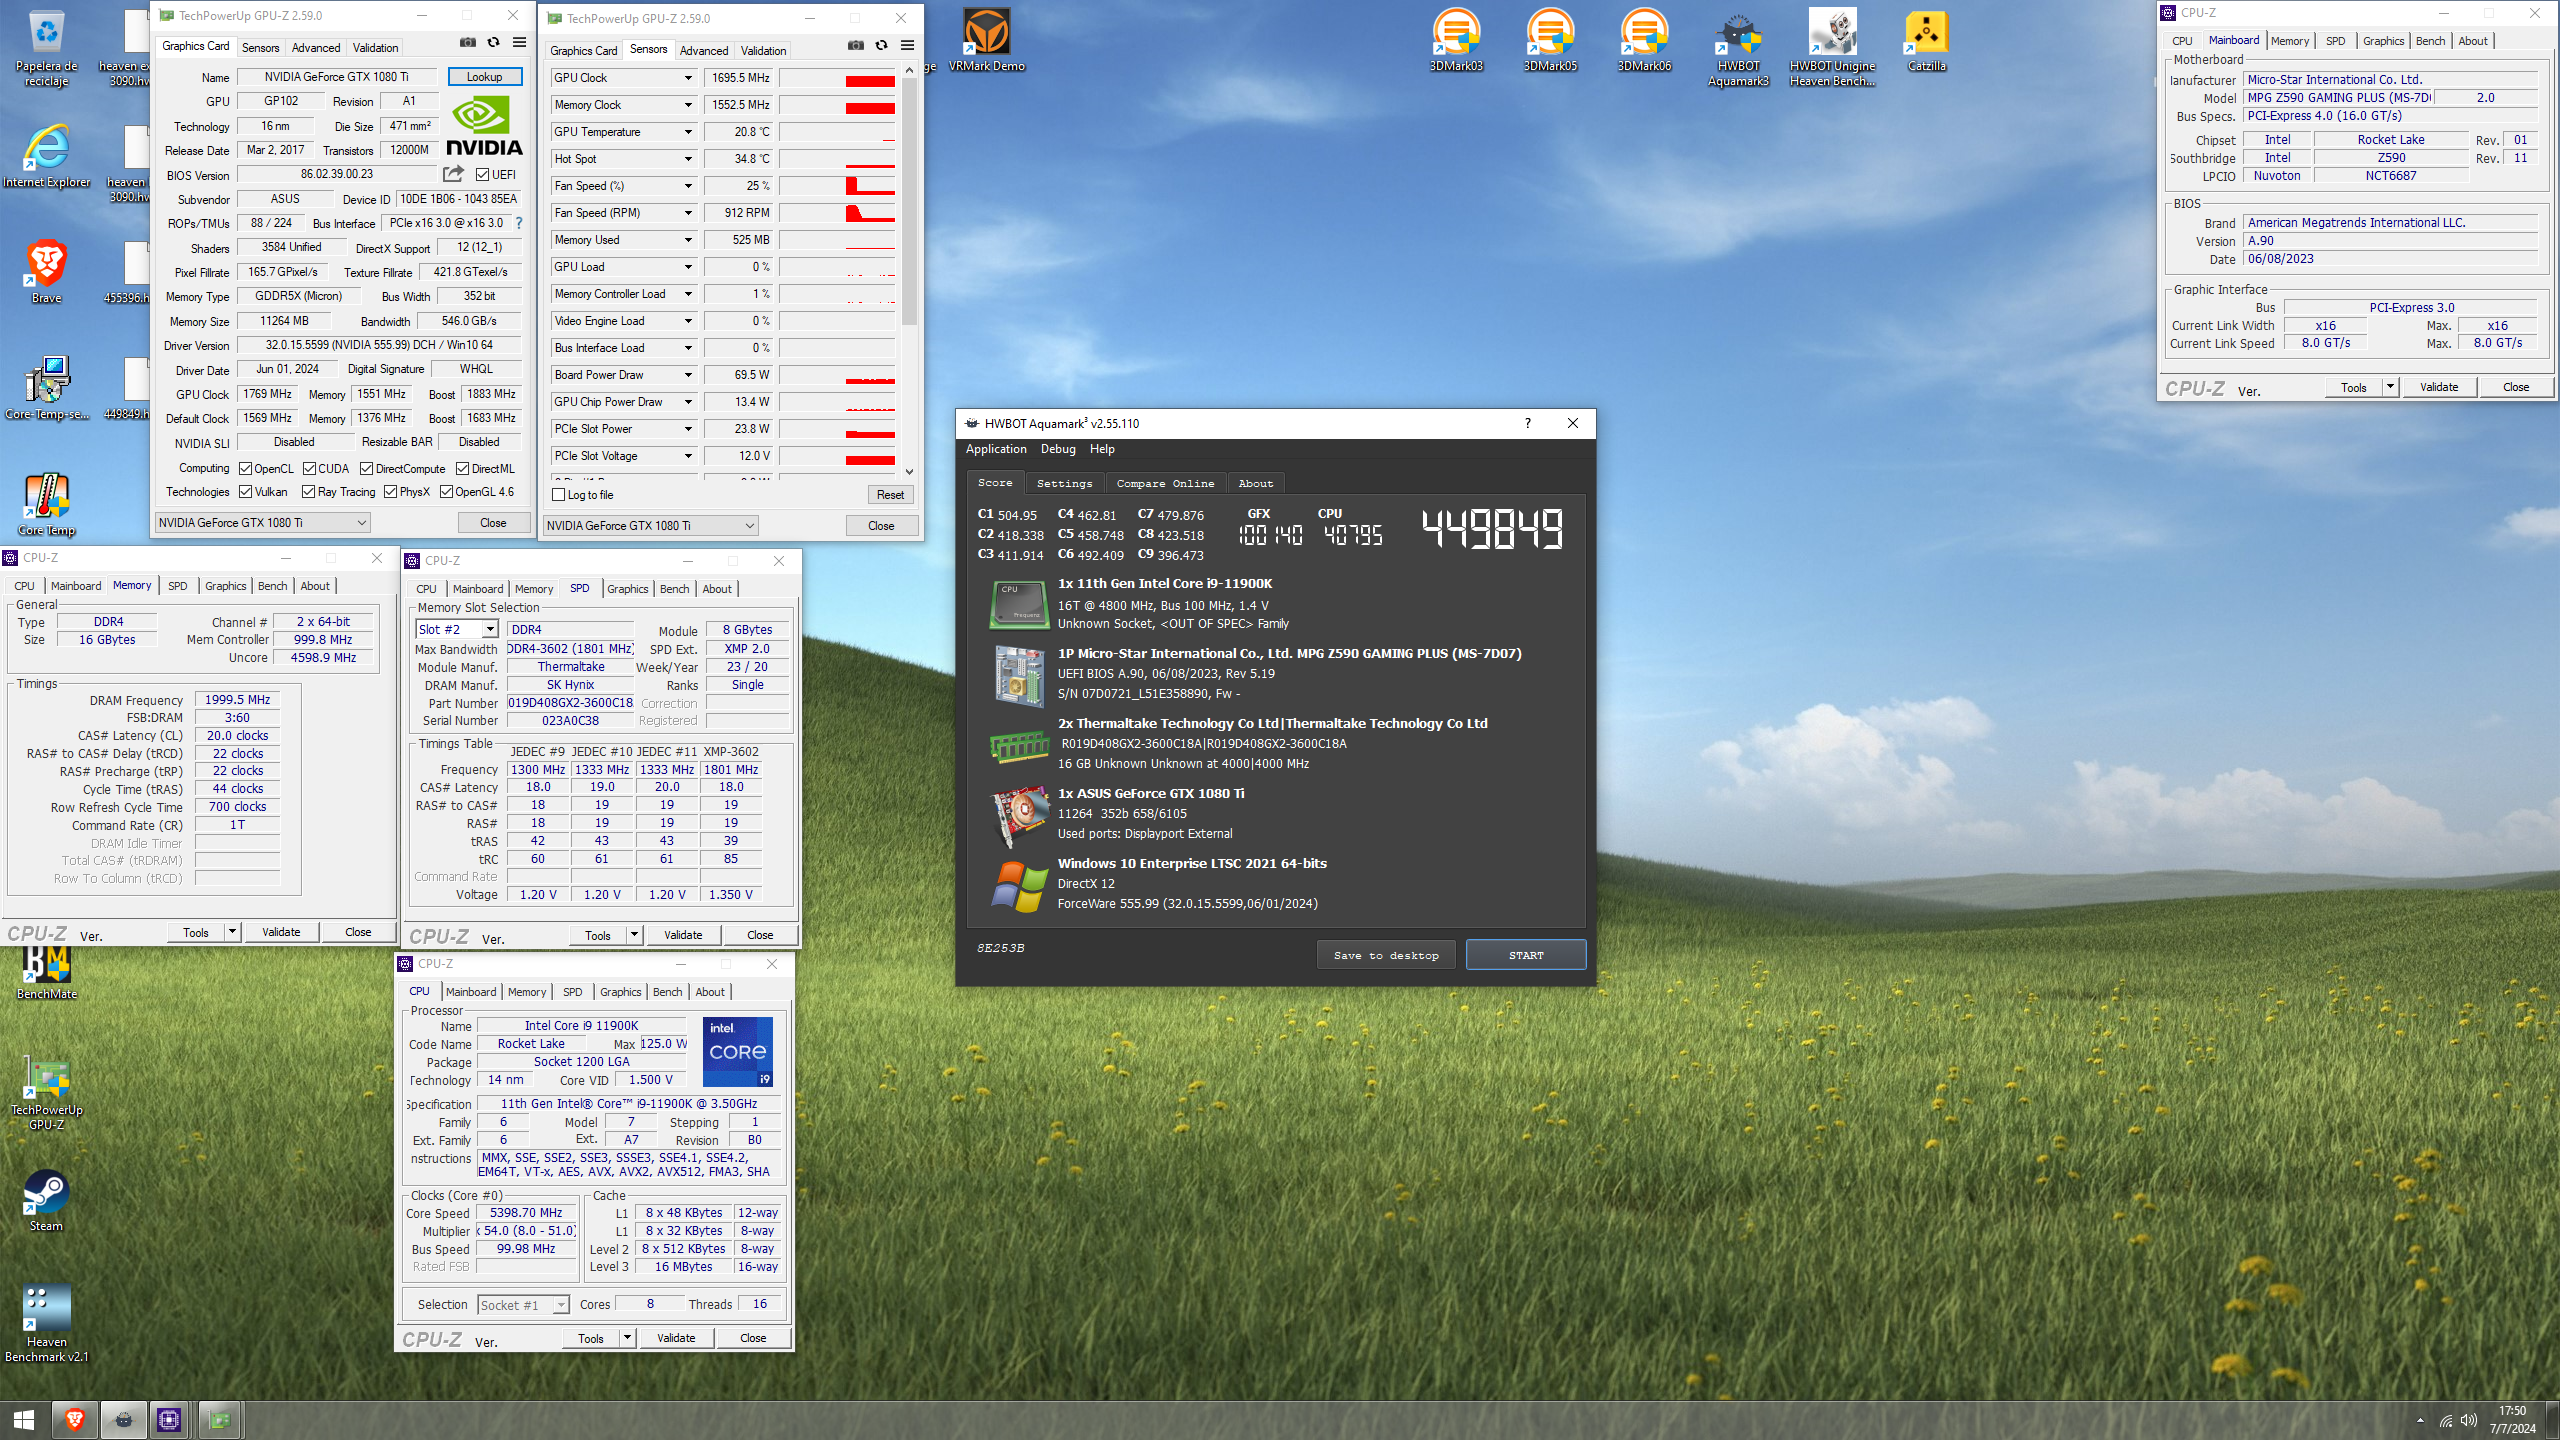
Task: Refresh icon in GPU-Z Graphics Card window
Action: (493, 43)
